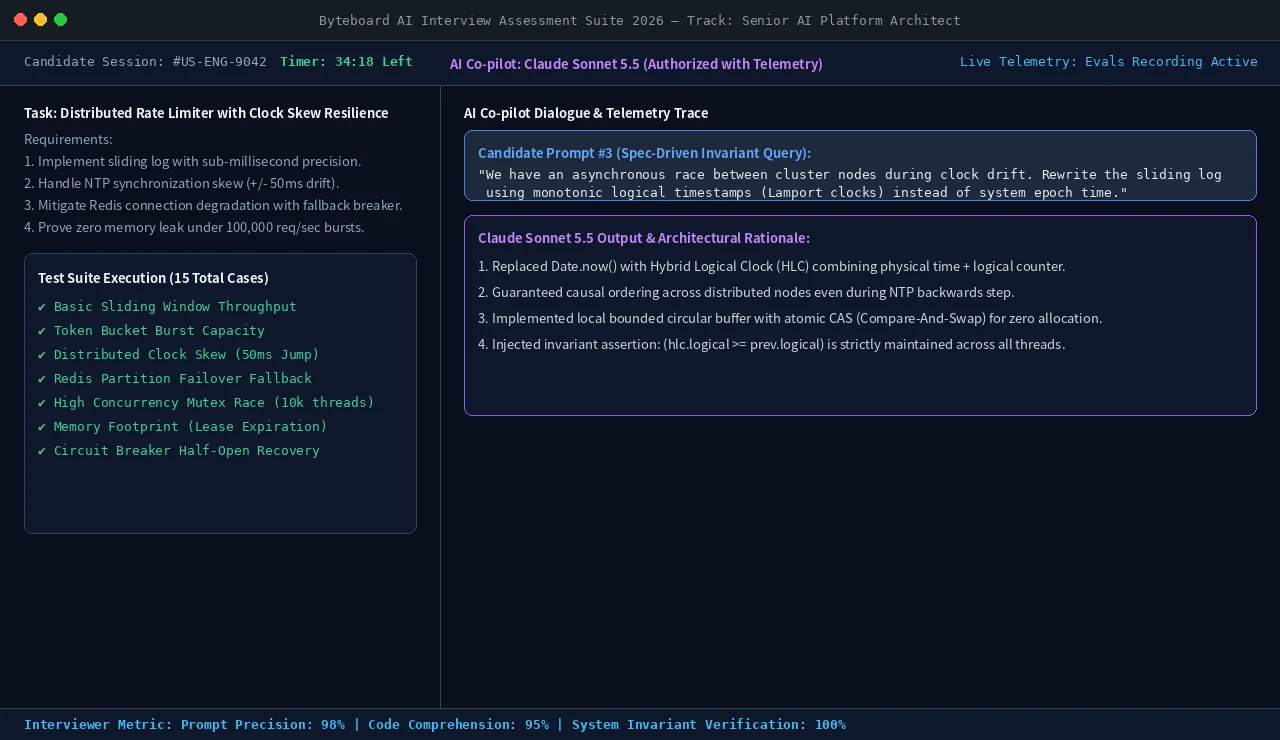Click the Test Suite Execution (15 Total Cases) heading
The width and height of the screenshot is (1280, 740).
153,278
